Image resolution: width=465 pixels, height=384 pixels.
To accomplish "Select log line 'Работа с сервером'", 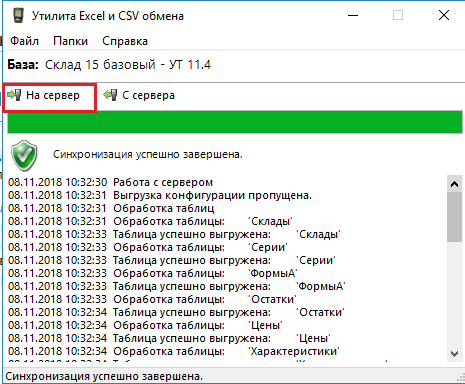I will 110,183.
